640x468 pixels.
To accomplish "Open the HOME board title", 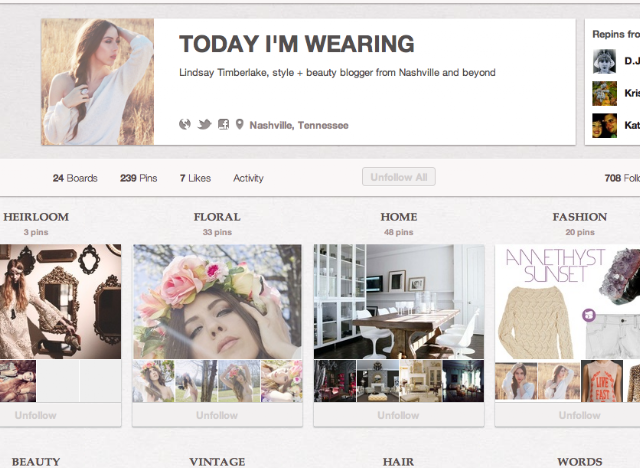I will [x=399, y=217].
